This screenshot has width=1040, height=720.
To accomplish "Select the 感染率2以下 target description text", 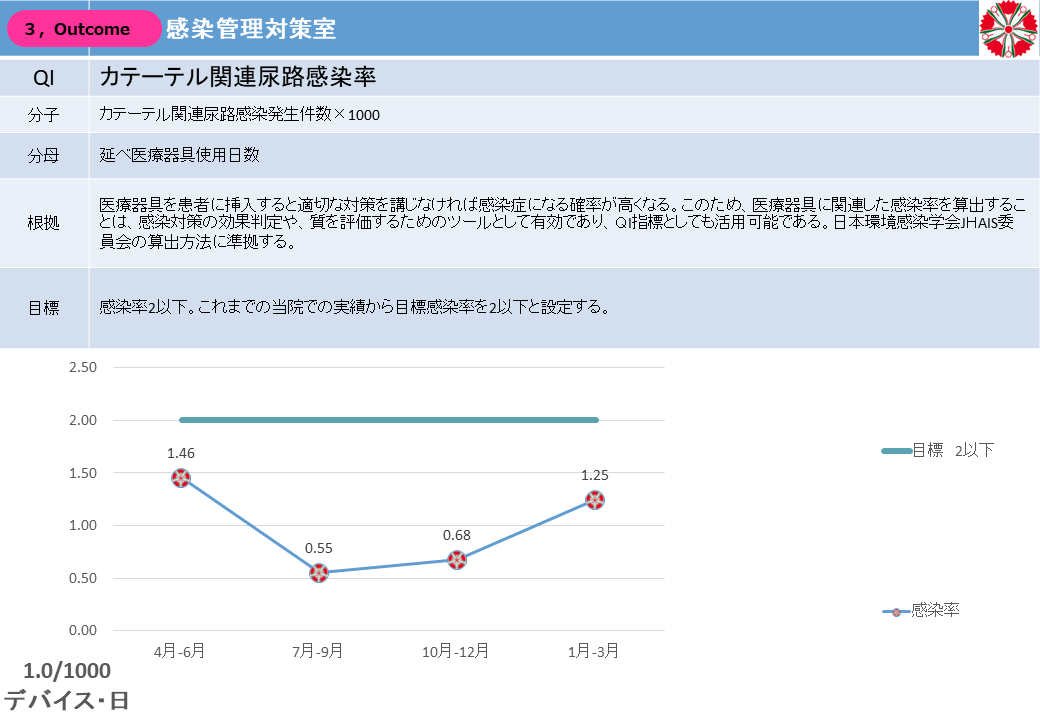I will 354,307.
